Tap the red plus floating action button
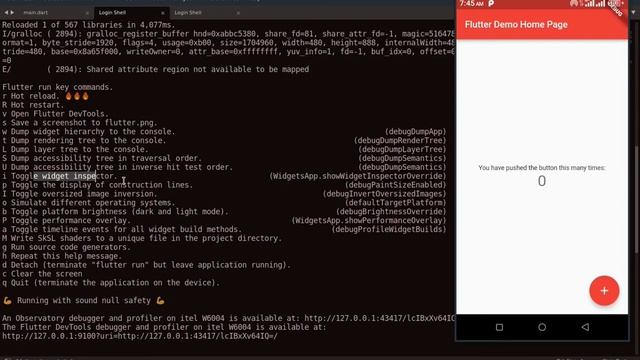The width and height of the screenshot is (640, 360). (x=604, y=291)
